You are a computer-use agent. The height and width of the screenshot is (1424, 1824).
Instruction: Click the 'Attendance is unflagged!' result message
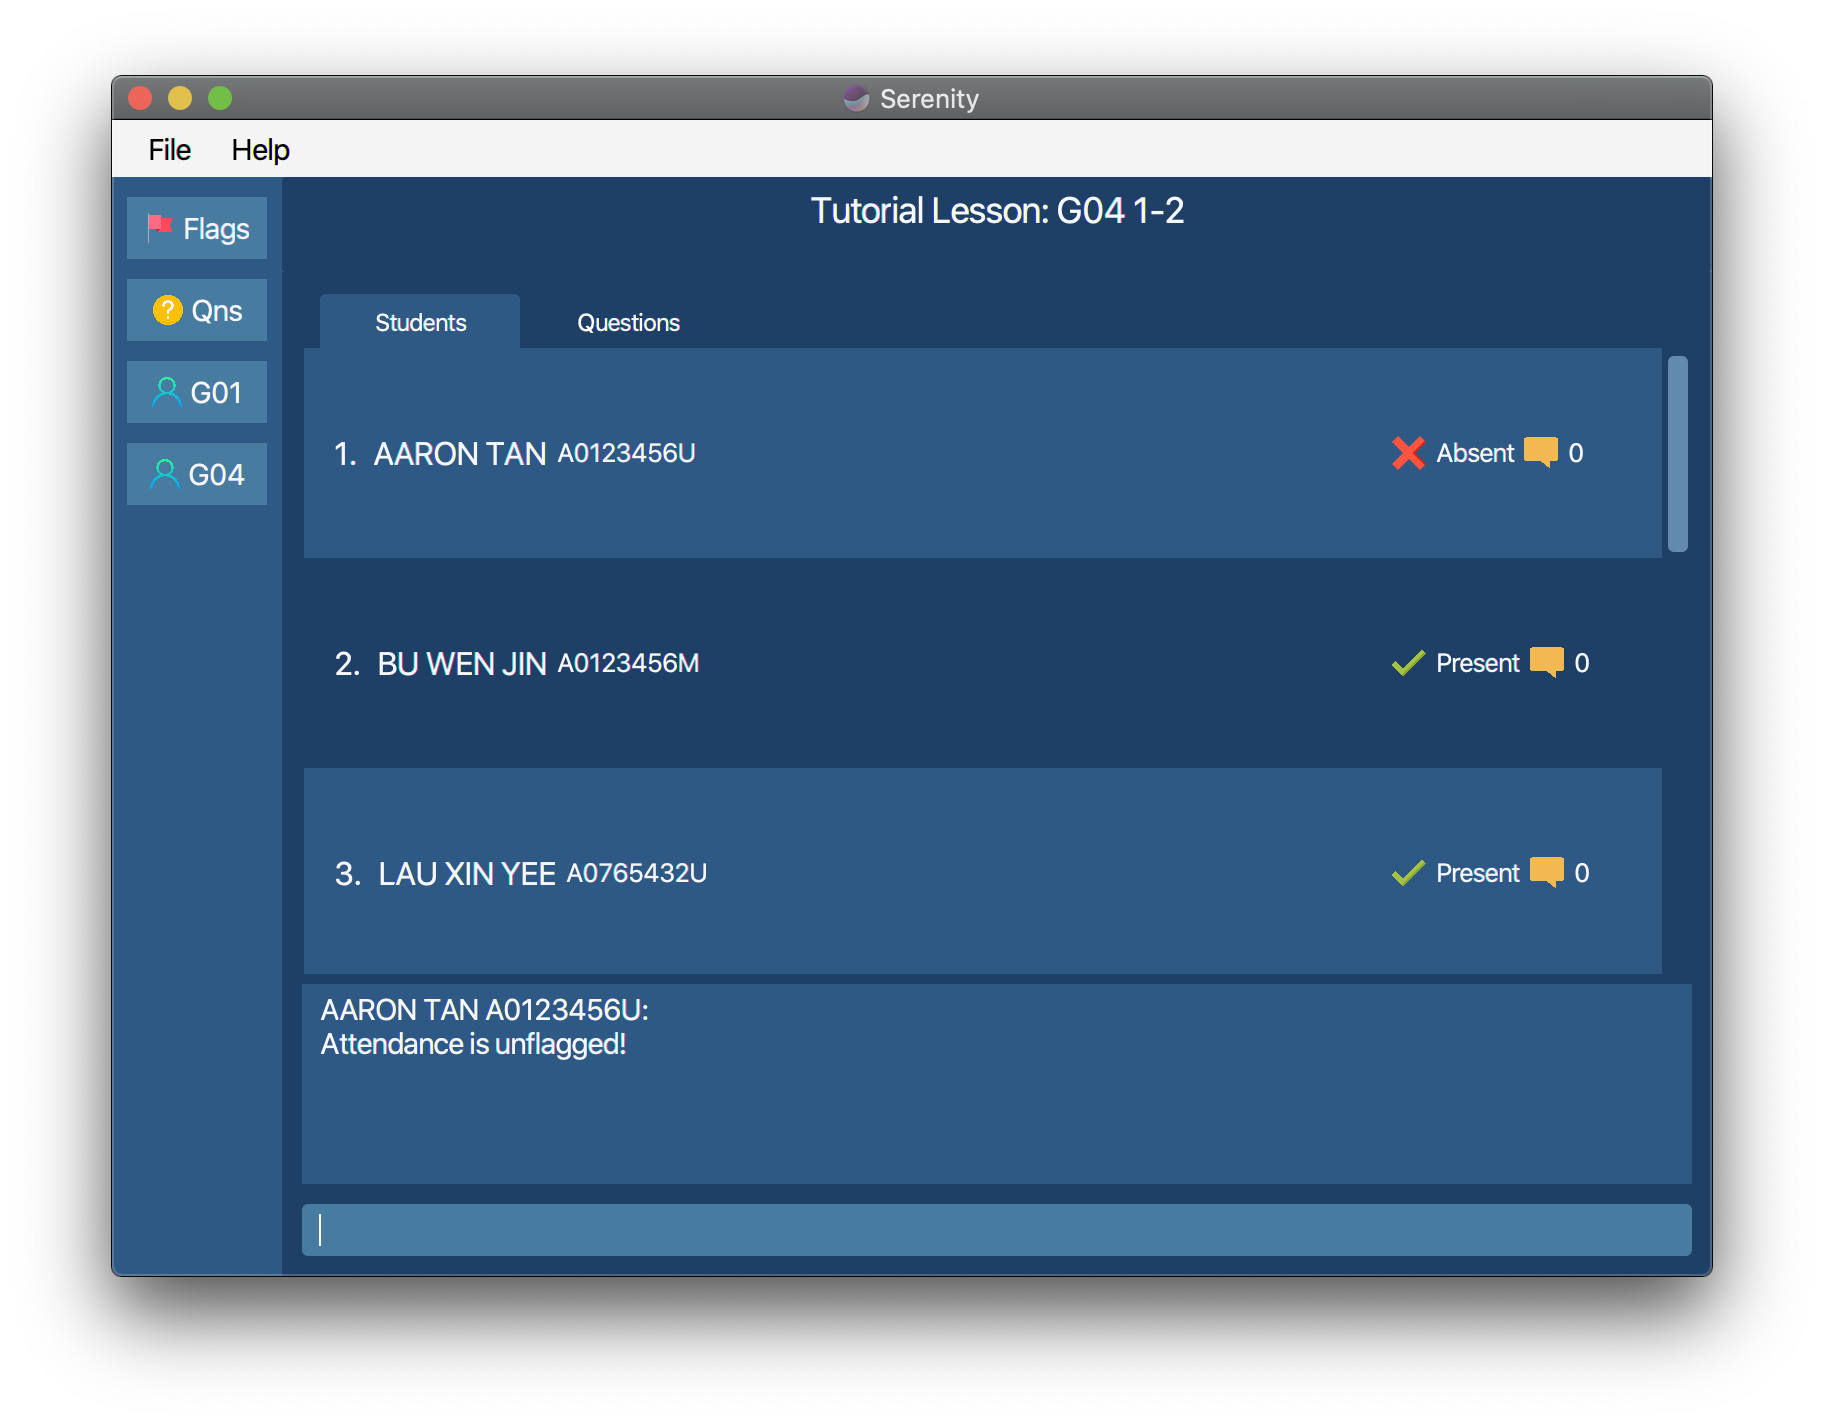click(473, 1044)
